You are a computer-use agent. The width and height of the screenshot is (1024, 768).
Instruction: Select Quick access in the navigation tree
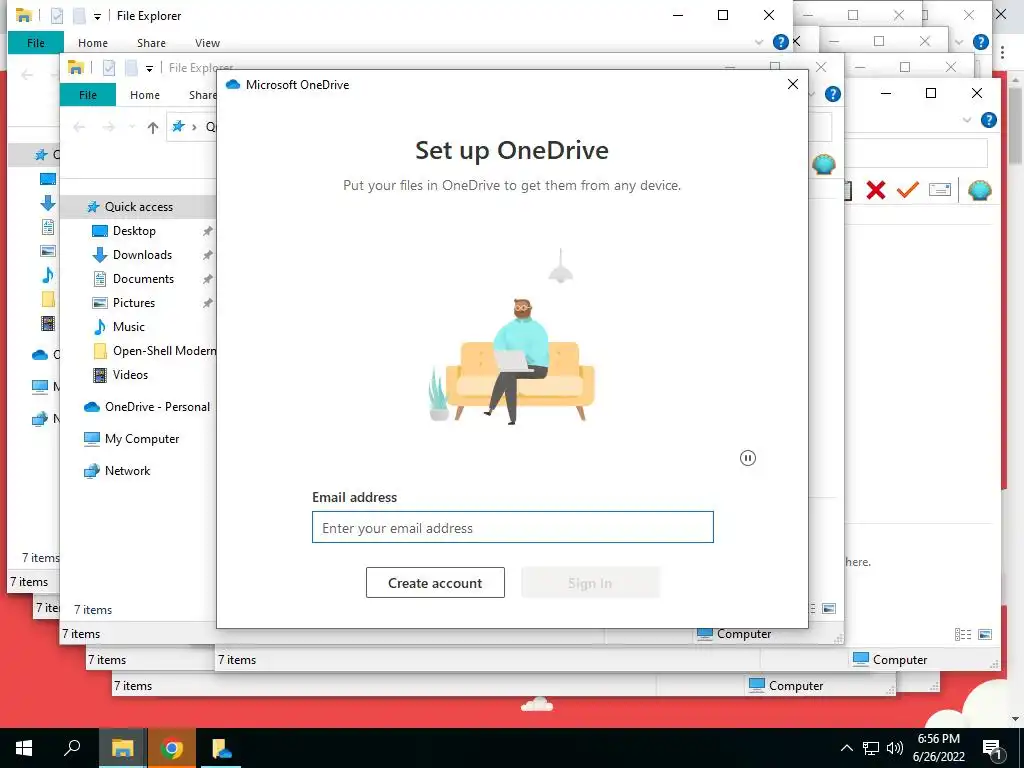coord(138,206)
